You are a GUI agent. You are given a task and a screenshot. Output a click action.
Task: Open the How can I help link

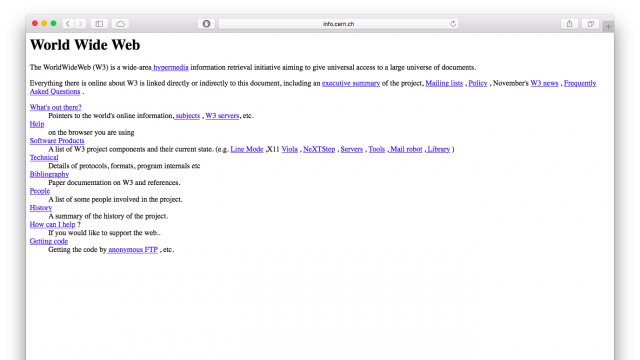pyautogui.click(x=52, y=224)
